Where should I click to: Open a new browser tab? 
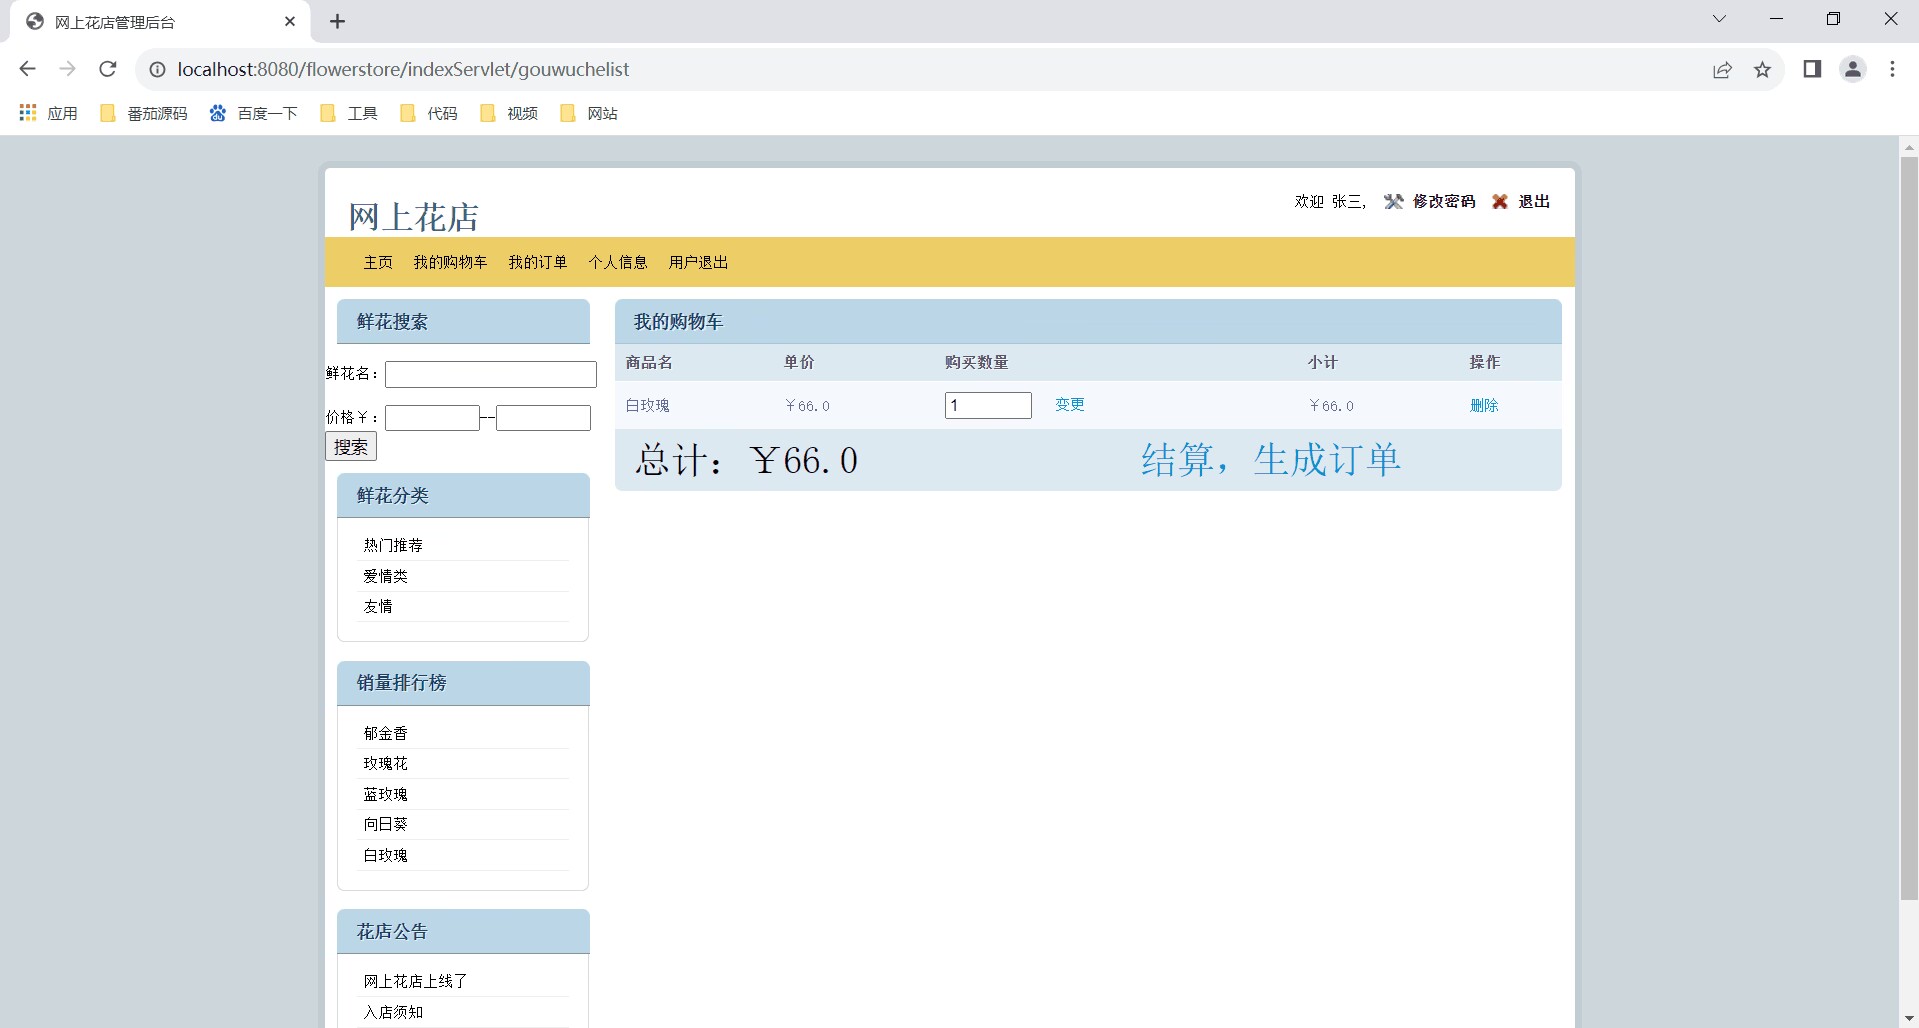coord(337,21)
